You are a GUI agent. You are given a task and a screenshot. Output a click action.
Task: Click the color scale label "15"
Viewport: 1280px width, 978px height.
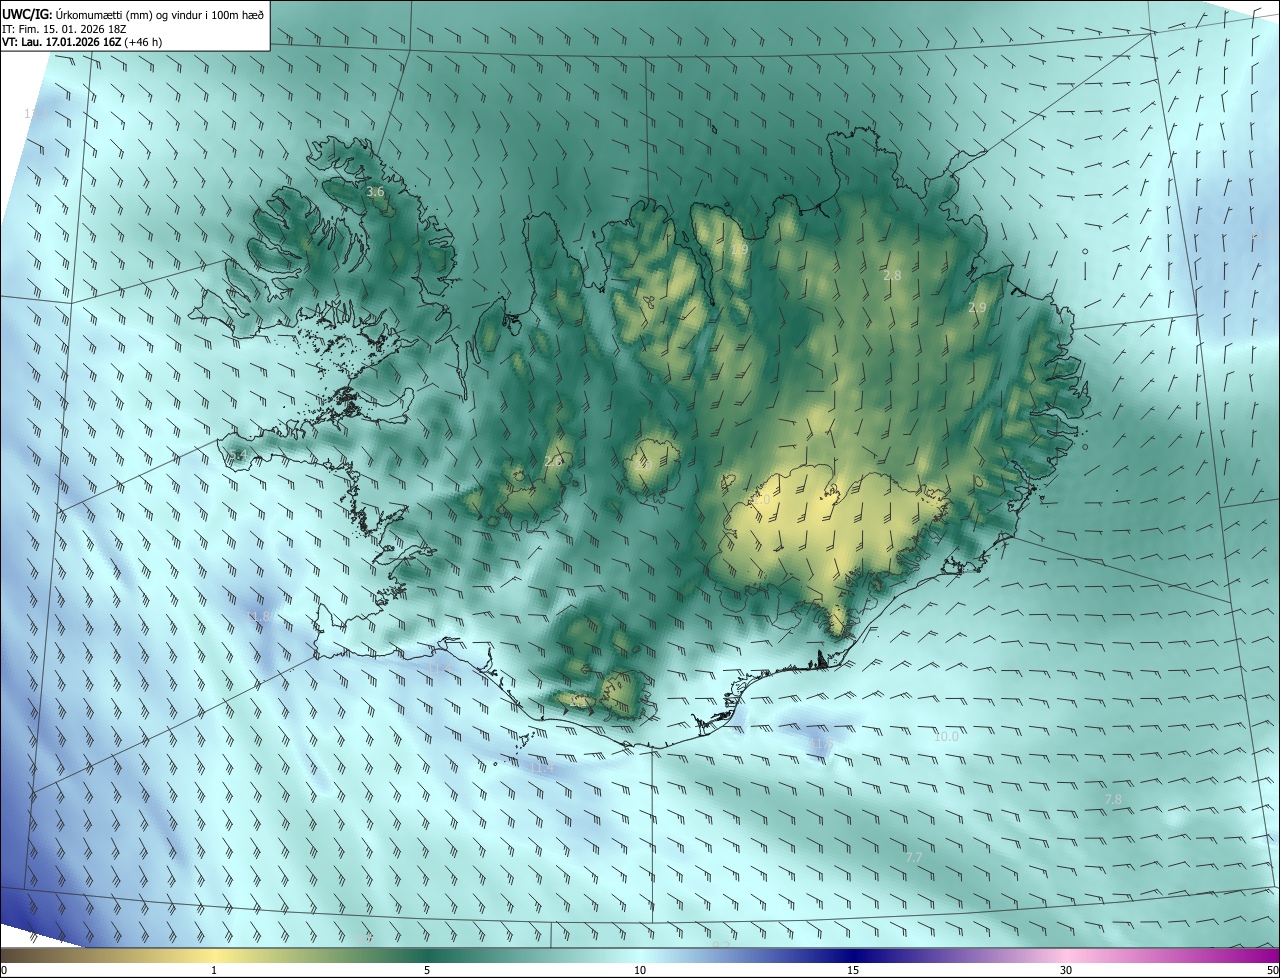[x=853, y=970]
